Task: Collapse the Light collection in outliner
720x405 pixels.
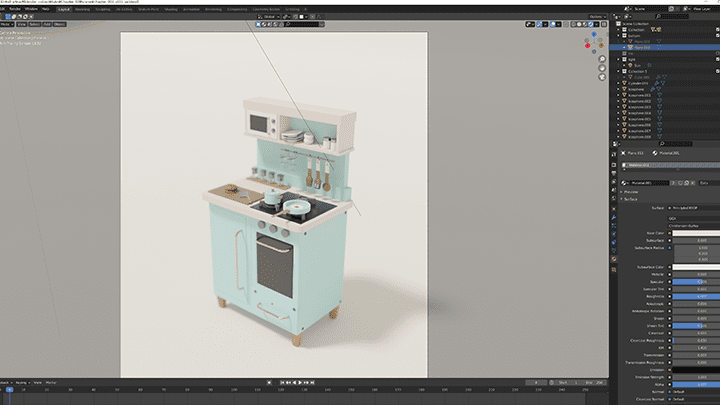Action: pyautogui.click(x=619, y=59)
